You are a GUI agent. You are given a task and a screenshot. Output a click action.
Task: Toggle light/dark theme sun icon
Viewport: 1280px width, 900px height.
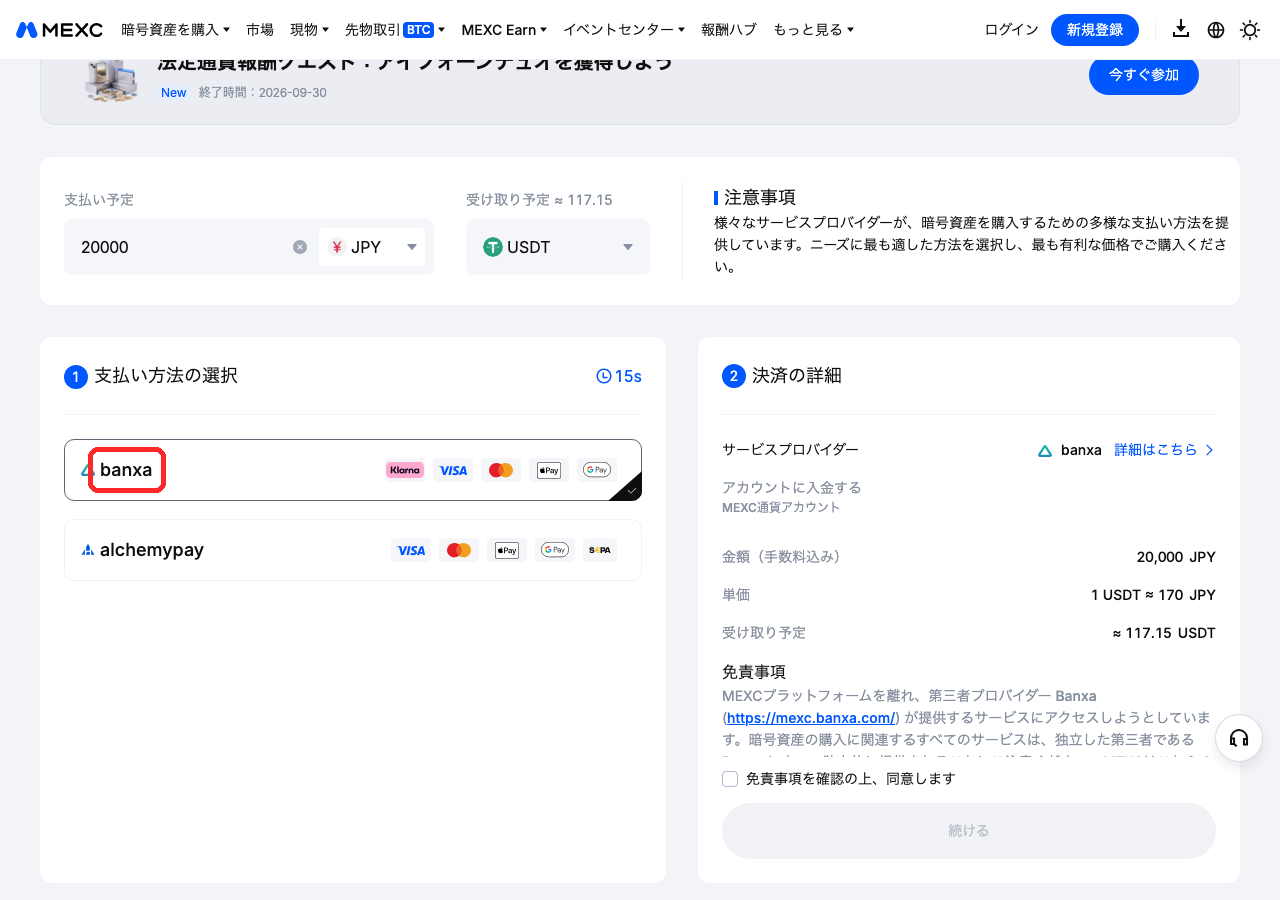coord(1250,30)
